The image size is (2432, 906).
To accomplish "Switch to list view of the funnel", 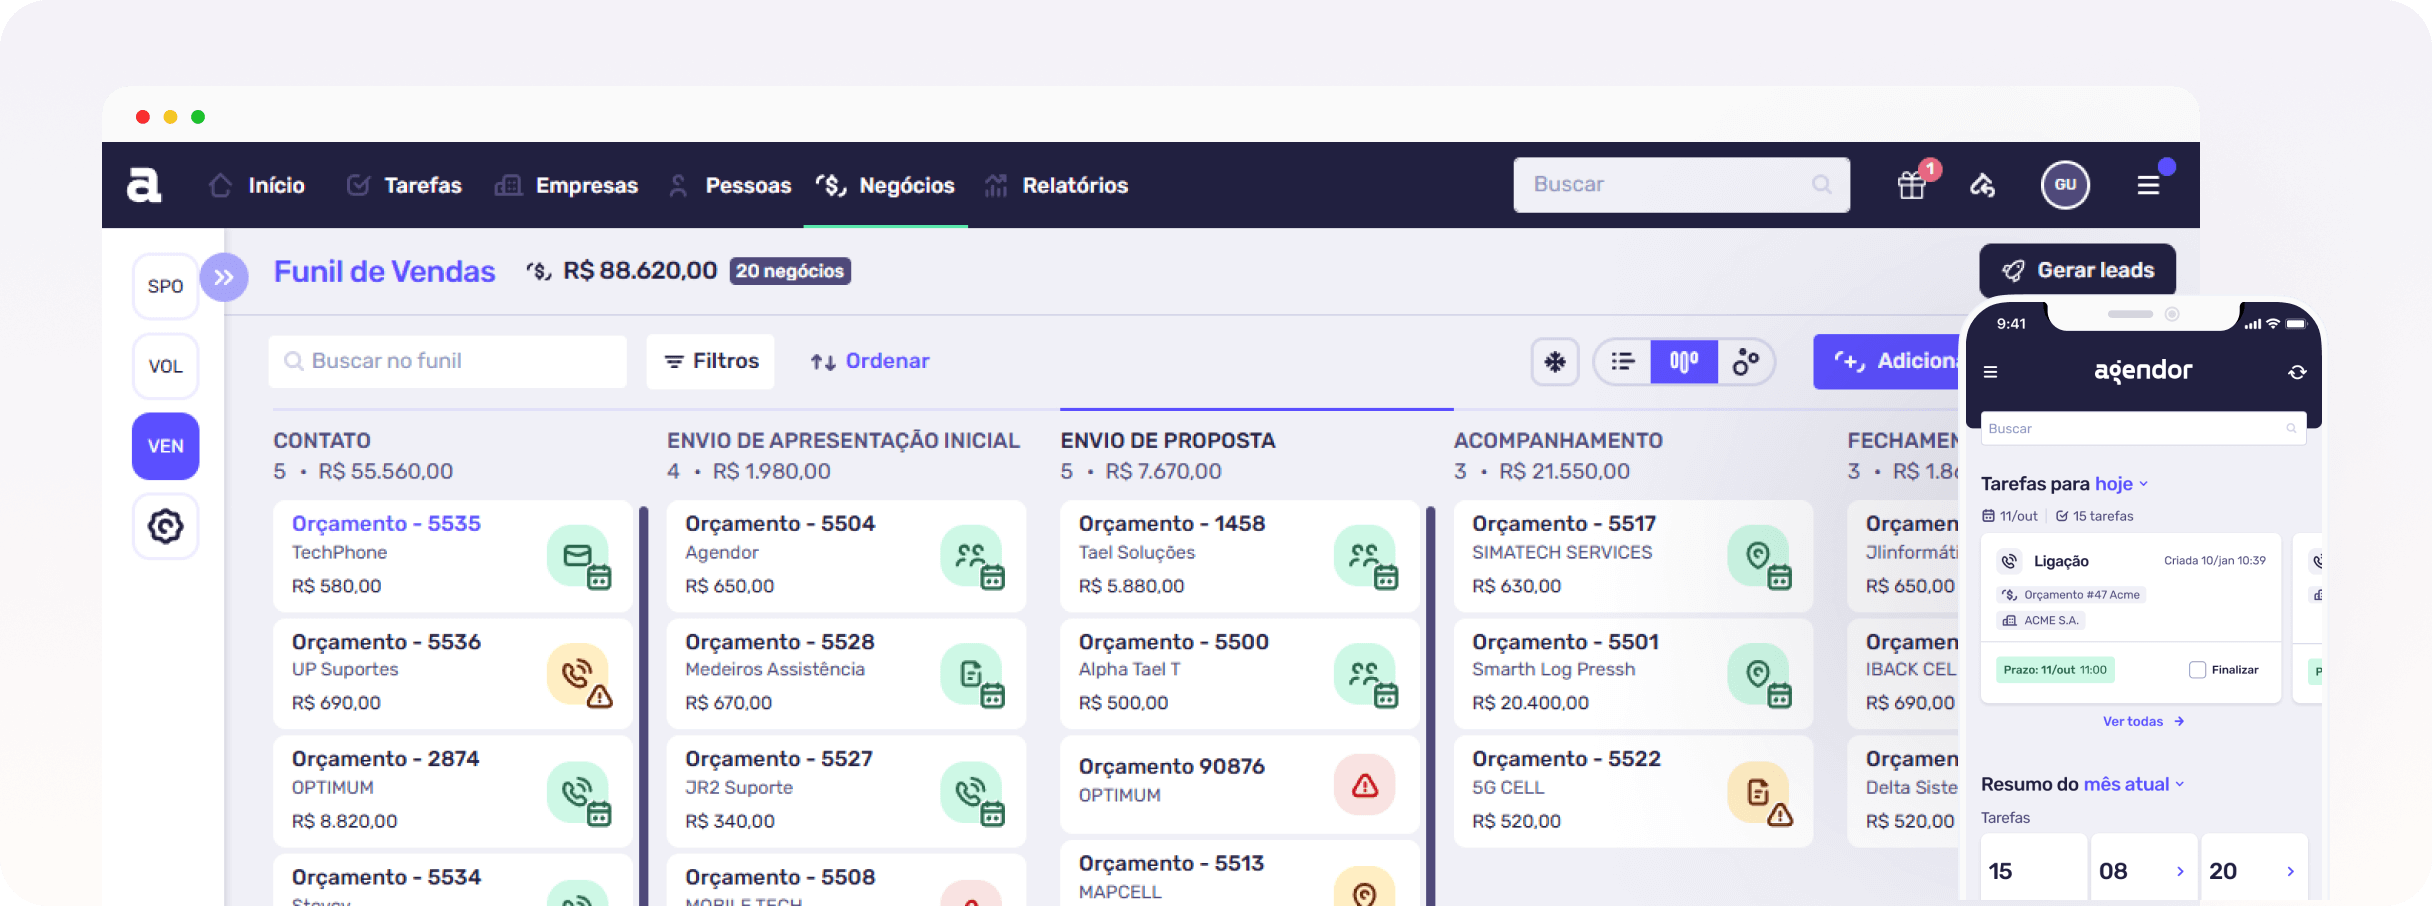I will pyautogui.click(x=1622, y=361).
